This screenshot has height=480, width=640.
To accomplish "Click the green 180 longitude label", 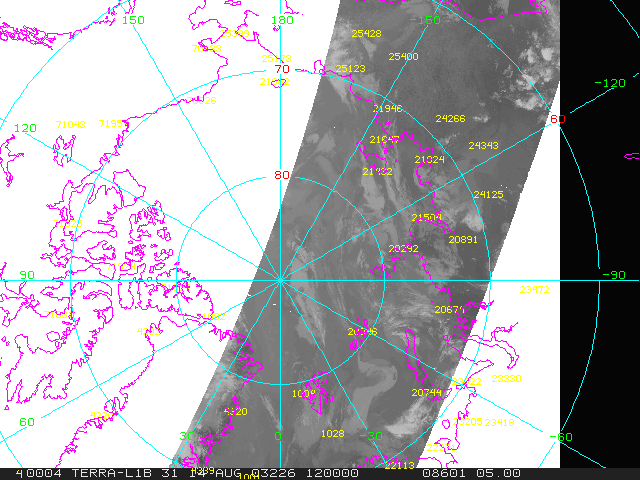I will coord(282,20).
